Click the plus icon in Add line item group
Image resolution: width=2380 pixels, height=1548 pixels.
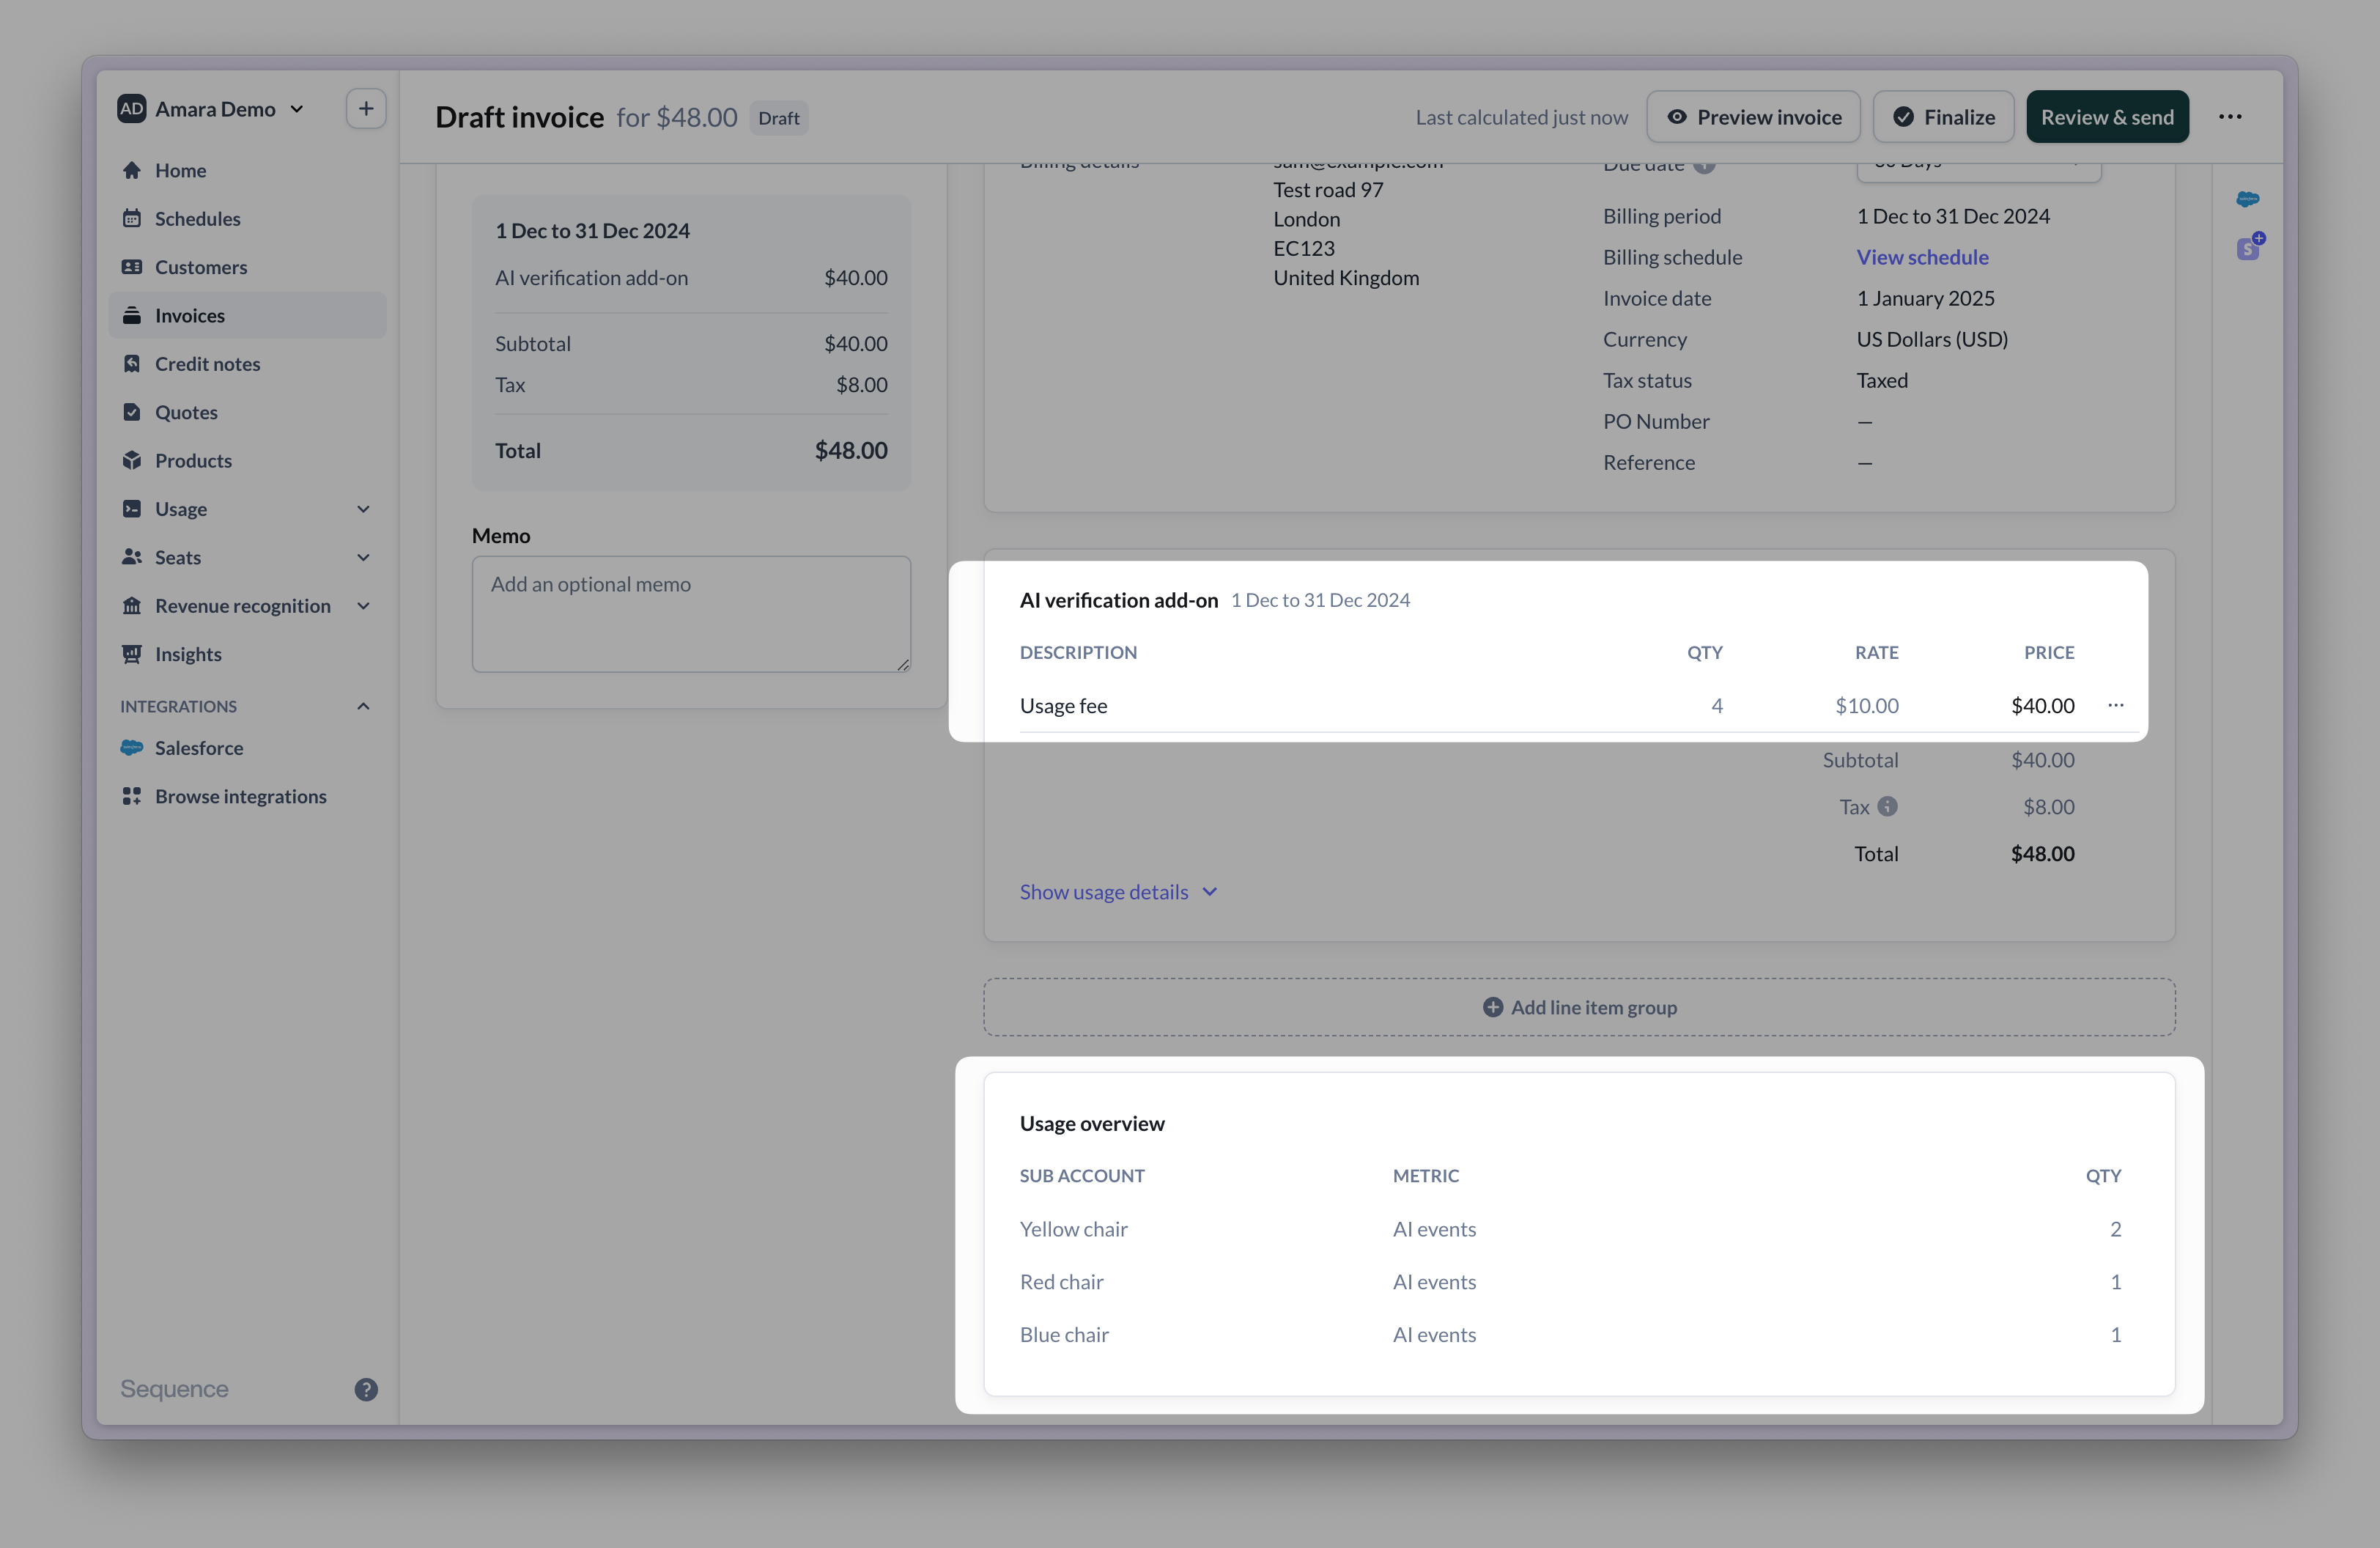(1492, 1007)
